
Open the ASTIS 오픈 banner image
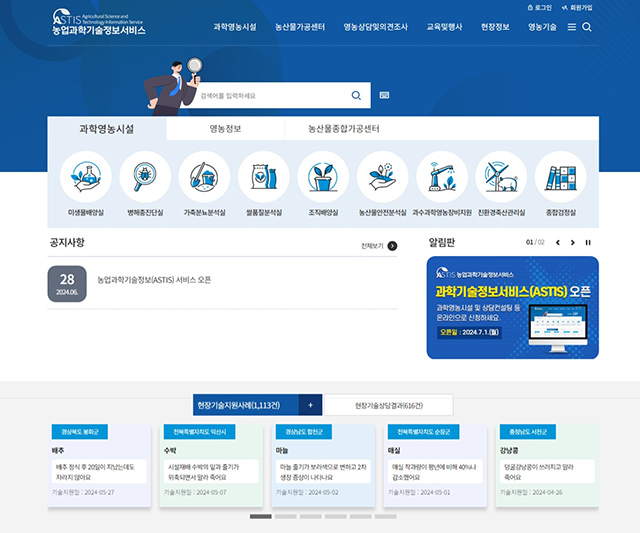[x=513, y=307]
